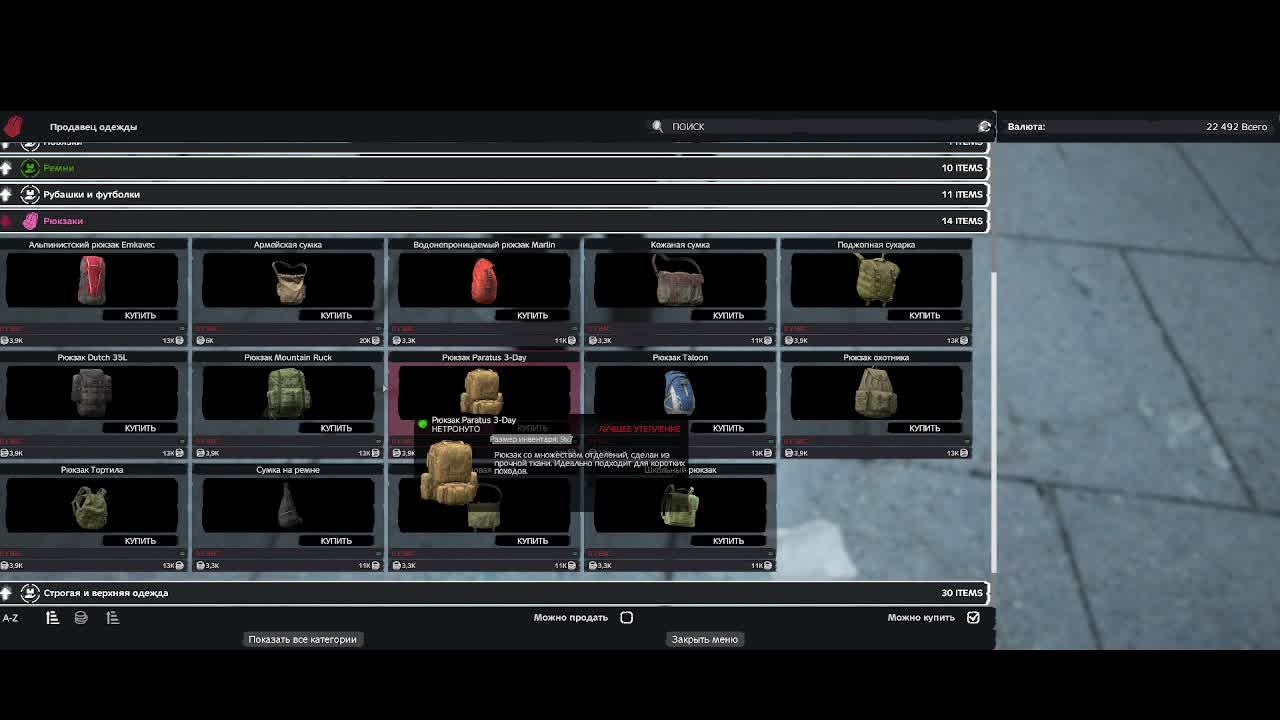Select the Водонепроницаемый рюкзак Marlin image
Screen dimensions: 1280x720
click(484, 279)
